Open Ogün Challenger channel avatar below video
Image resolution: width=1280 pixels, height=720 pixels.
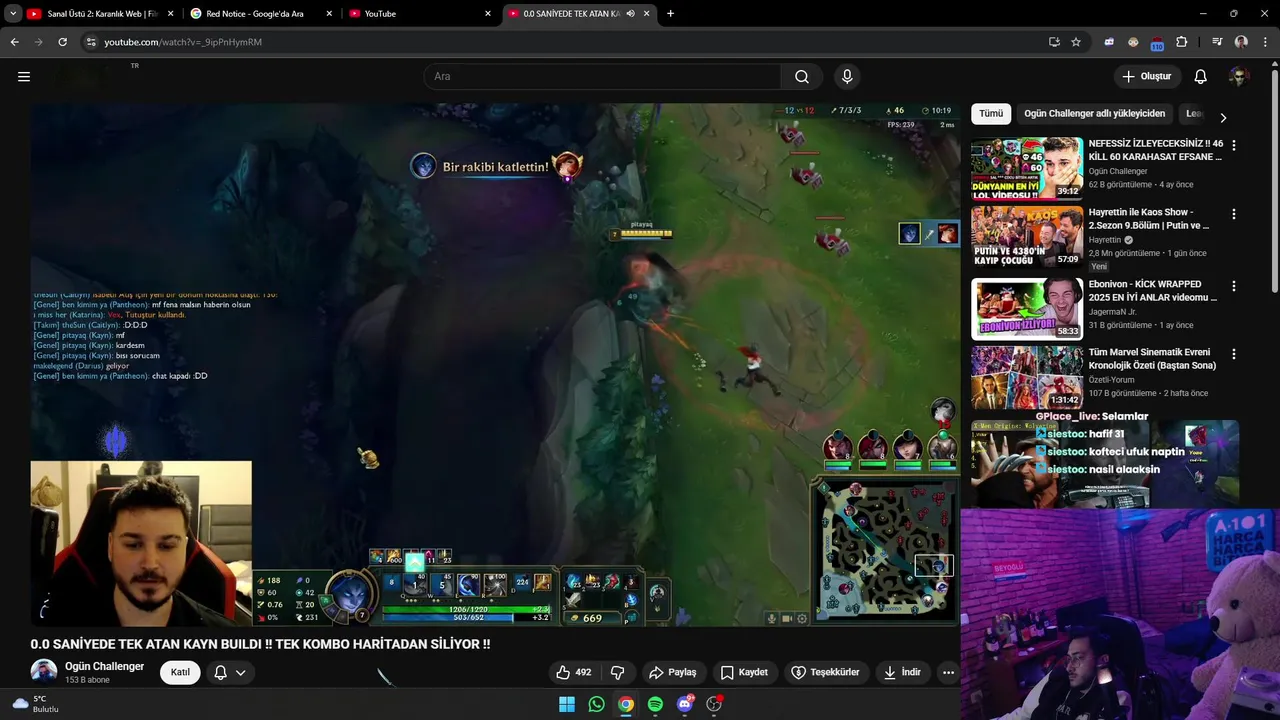[x=43, y=672]
